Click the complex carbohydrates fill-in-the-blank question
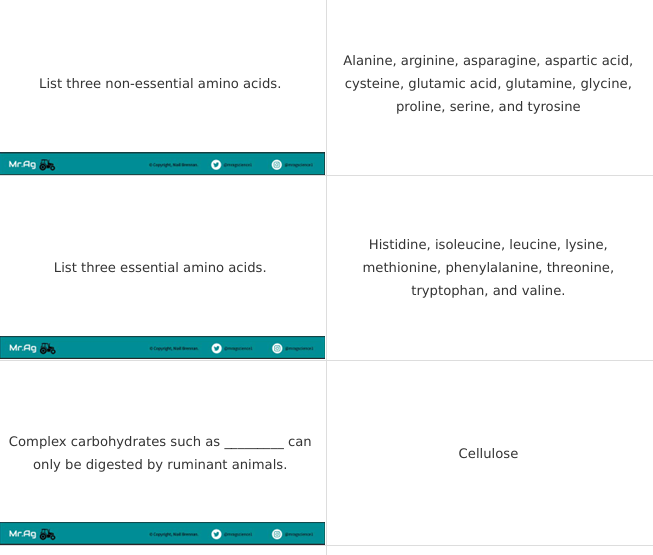Screen dimensions: 653x555 pyautogui.click(x=160, y=453)
